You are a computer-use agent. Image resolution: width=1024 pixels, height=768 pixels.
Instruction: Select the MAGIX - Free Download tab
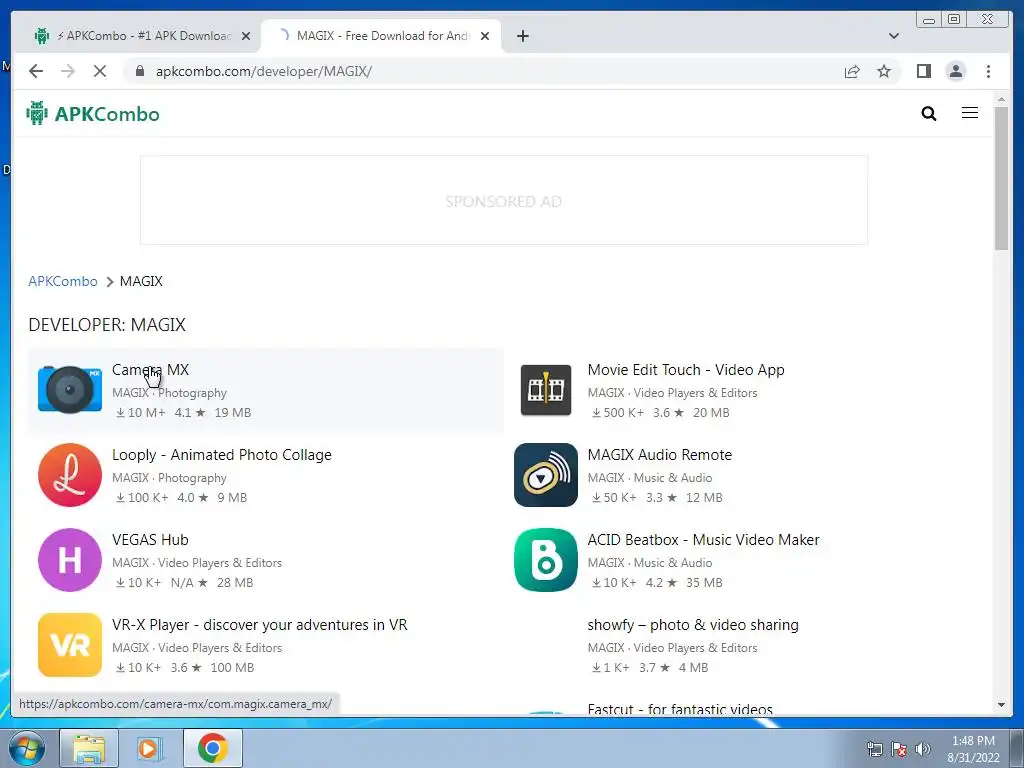(381, 36)
